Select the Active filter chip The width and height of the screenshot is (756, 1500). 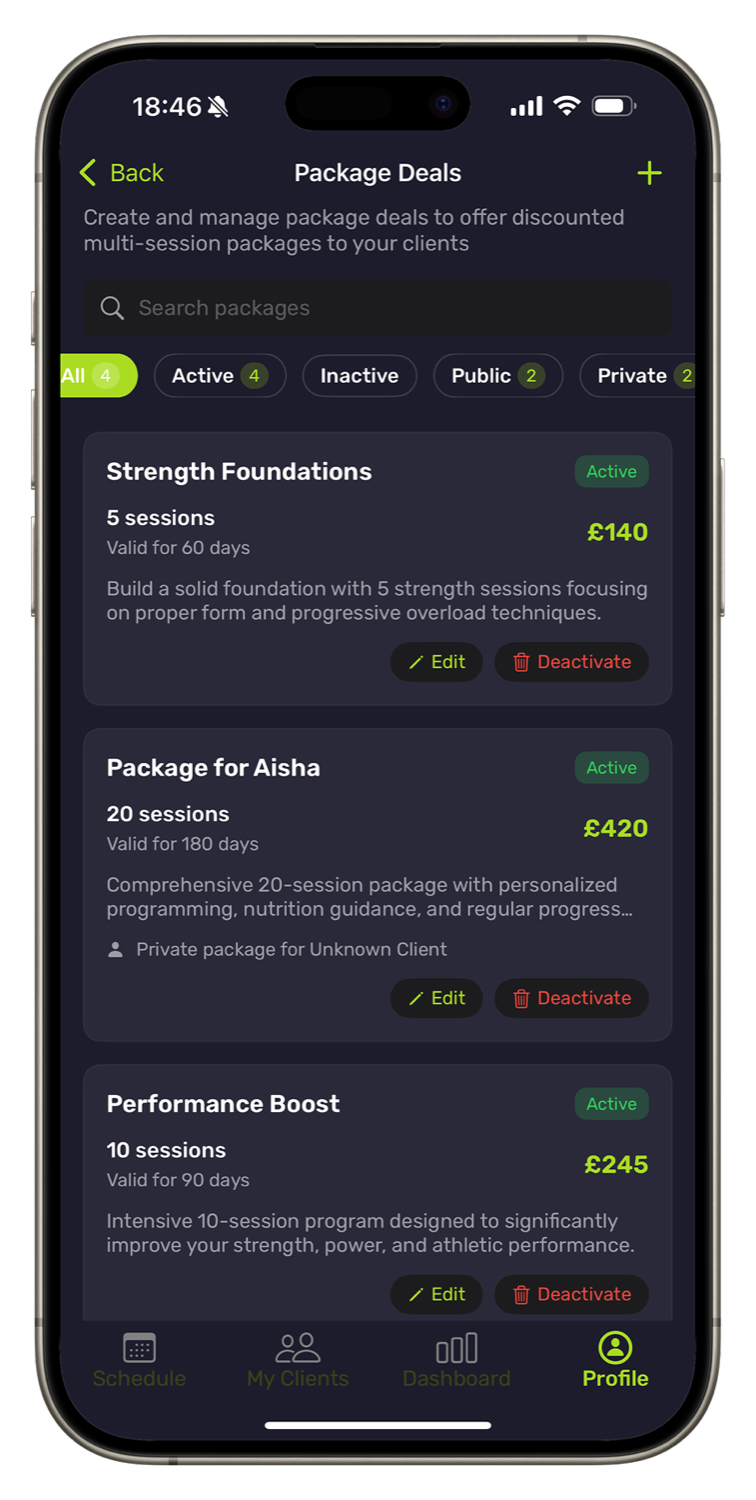(x=219, y=375)
